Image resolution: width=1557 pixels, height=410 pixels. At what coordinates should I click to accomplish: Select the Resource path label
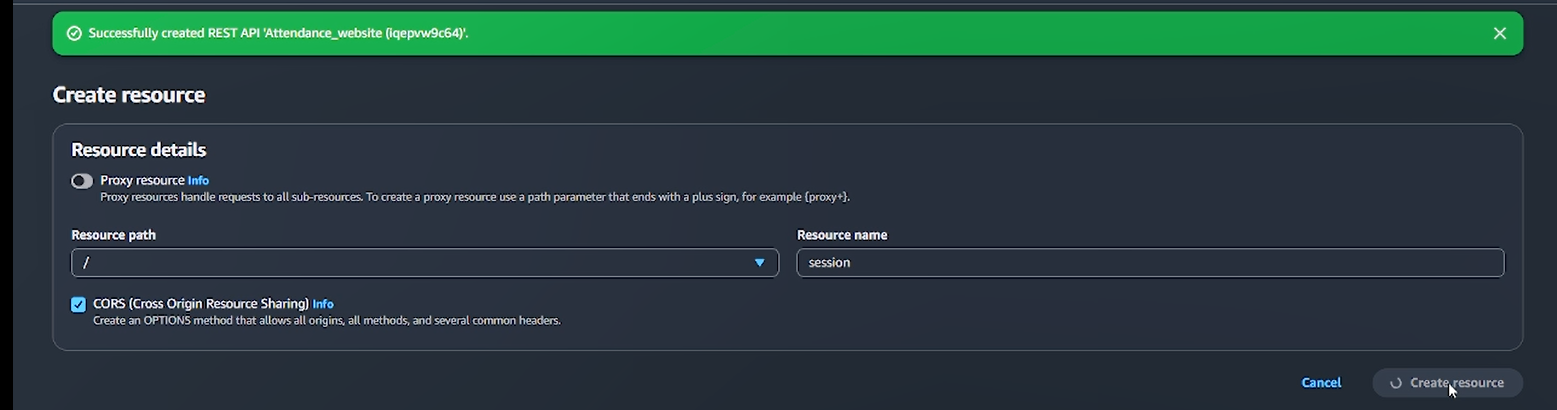114,235
